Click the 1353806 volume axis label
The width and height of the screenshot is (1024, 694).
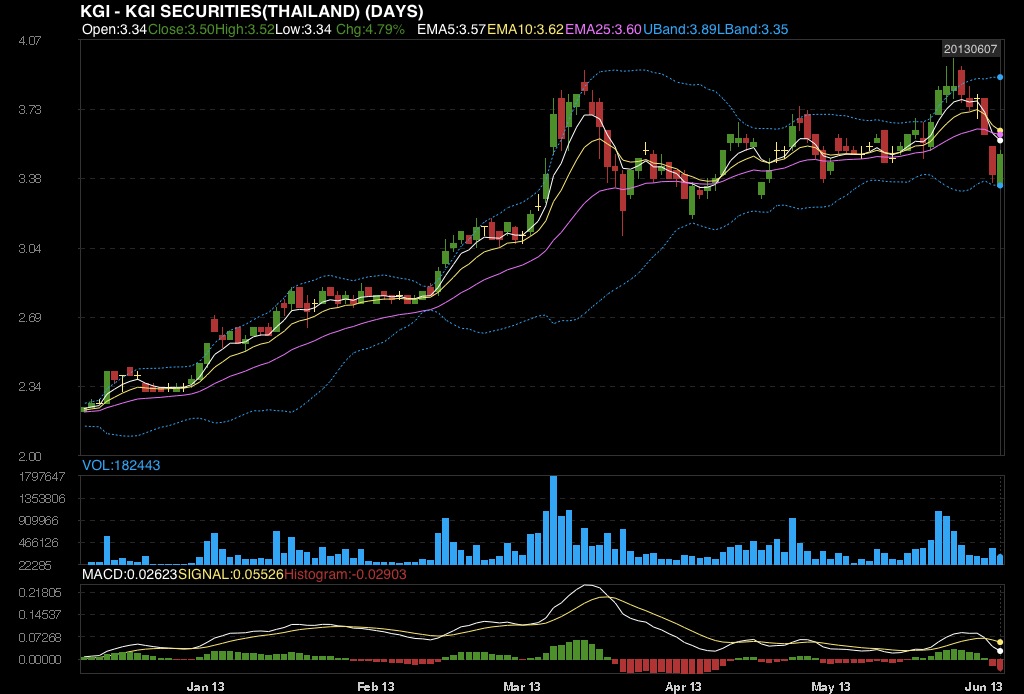click(x=42, y=499)
